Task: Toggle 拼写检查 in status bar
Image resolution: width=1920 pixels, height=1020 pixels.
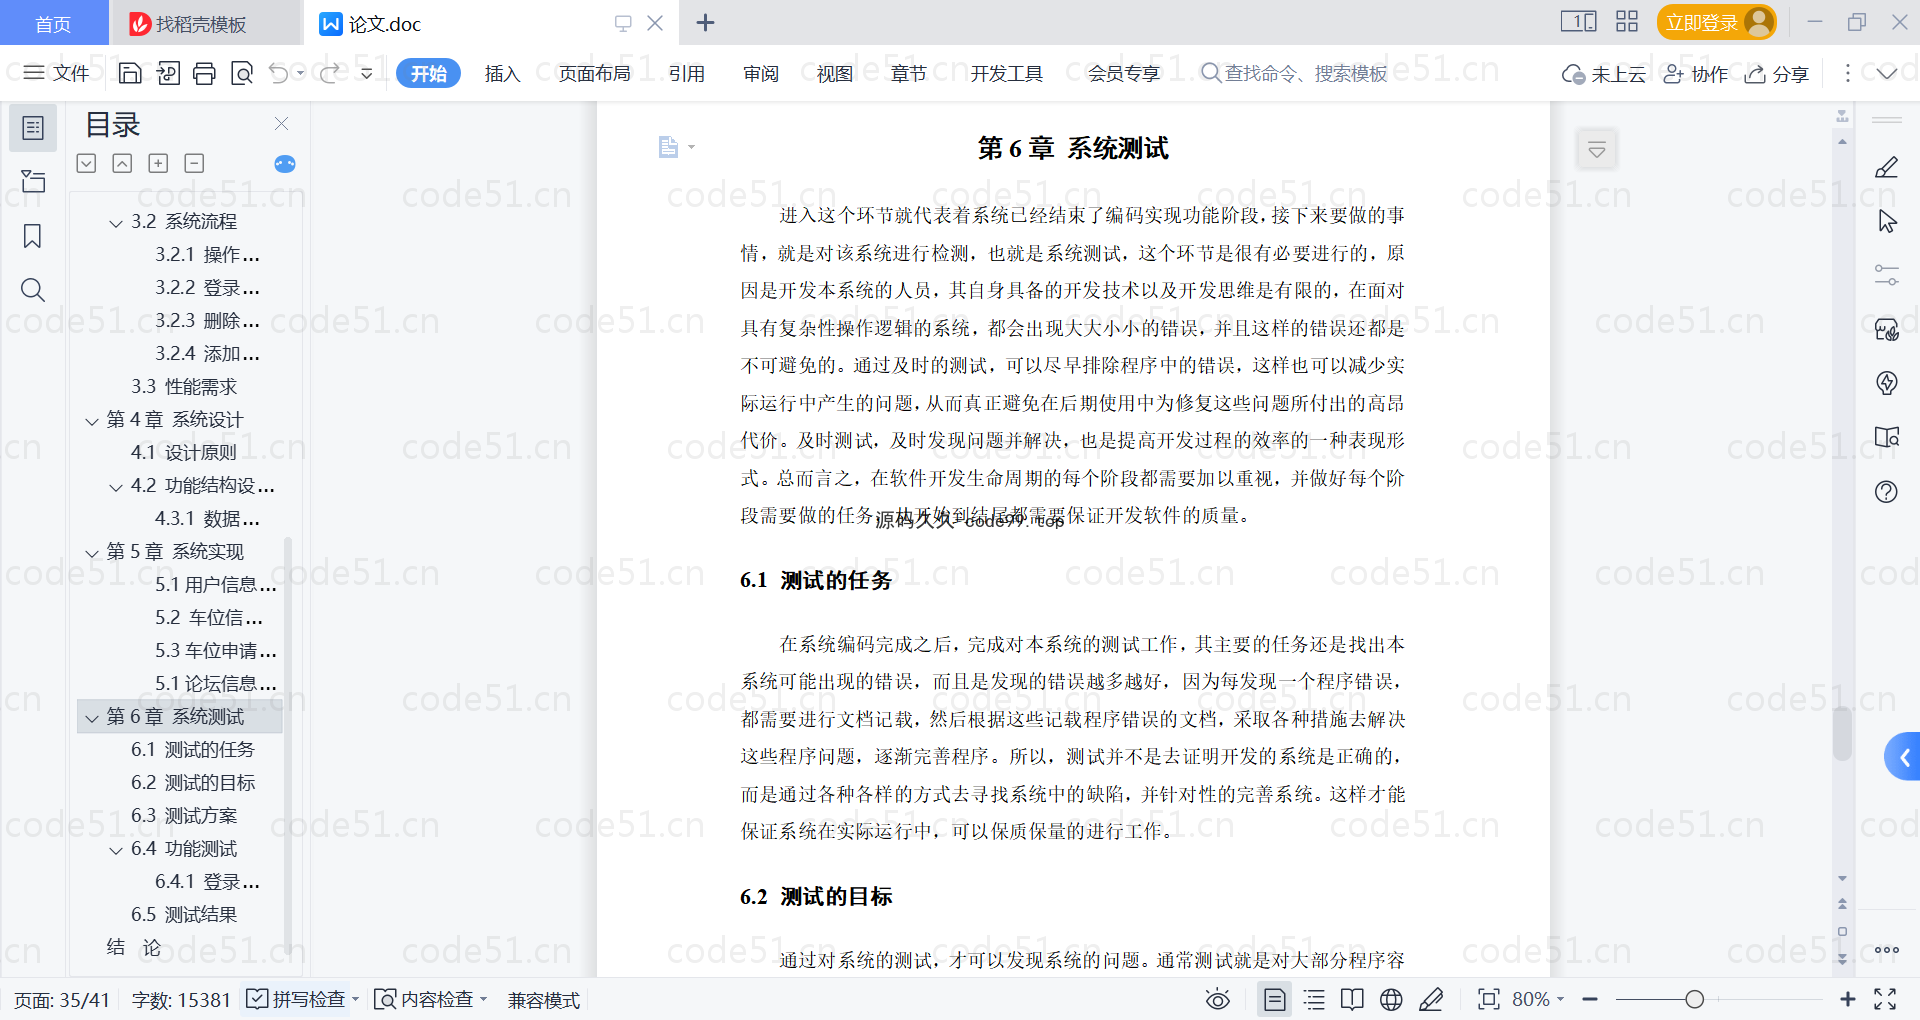Action: point(302,999)
